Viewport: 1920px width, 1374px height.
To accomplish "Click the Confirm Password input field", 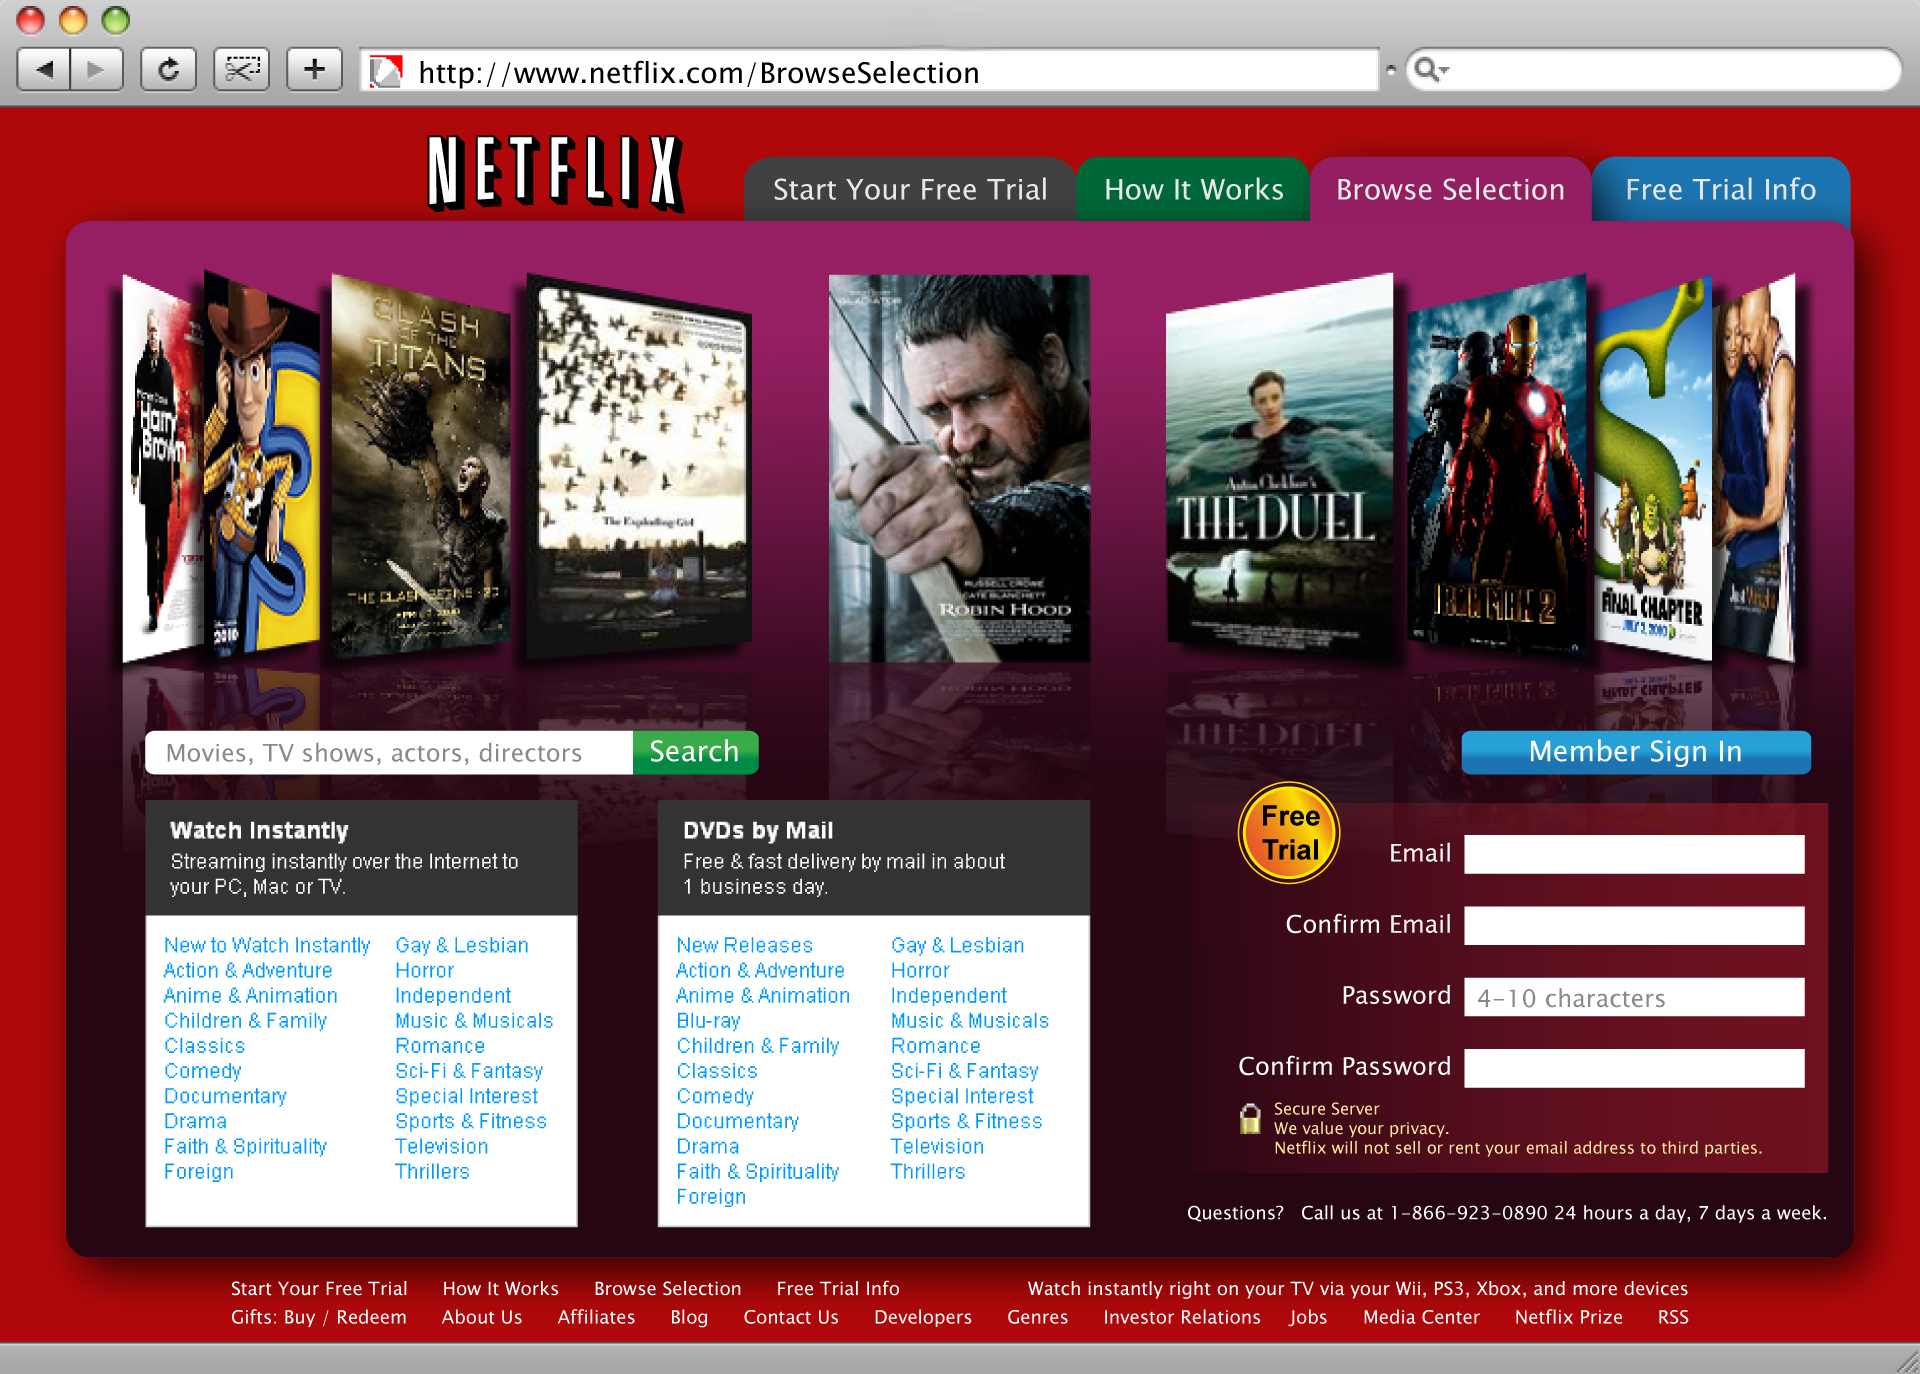I will (x=1634, y=1068).
